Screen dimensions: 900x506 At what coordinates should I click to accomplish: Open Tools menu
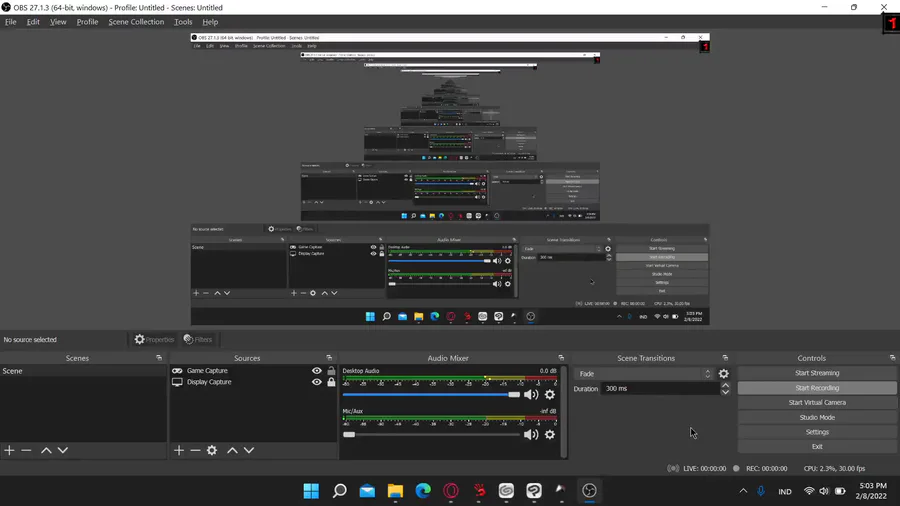183,22
